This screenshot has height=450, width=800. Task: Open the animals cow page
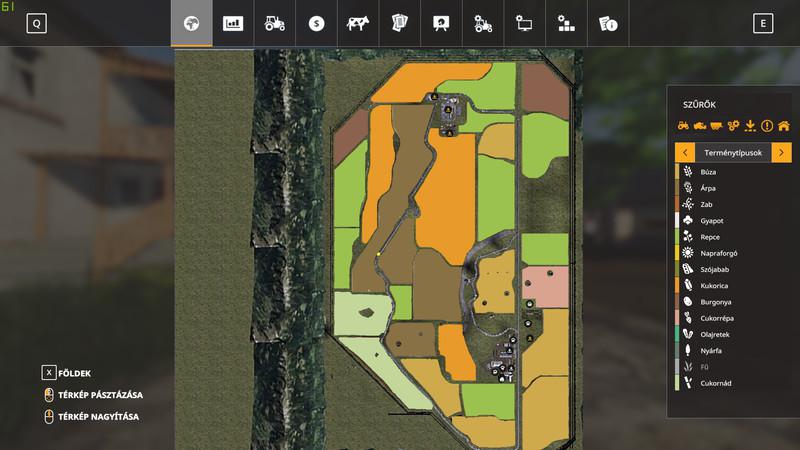(x=357, y=24)
